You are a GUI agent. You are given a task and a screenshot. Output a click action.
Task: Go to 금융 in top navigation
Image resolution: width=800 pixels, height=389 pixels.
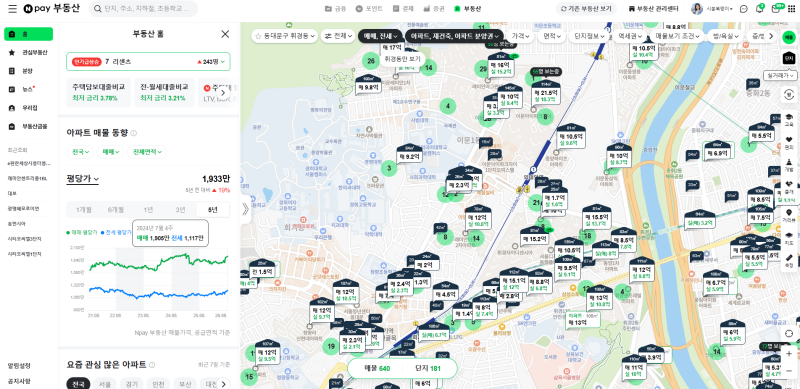[x=335, y=9]
